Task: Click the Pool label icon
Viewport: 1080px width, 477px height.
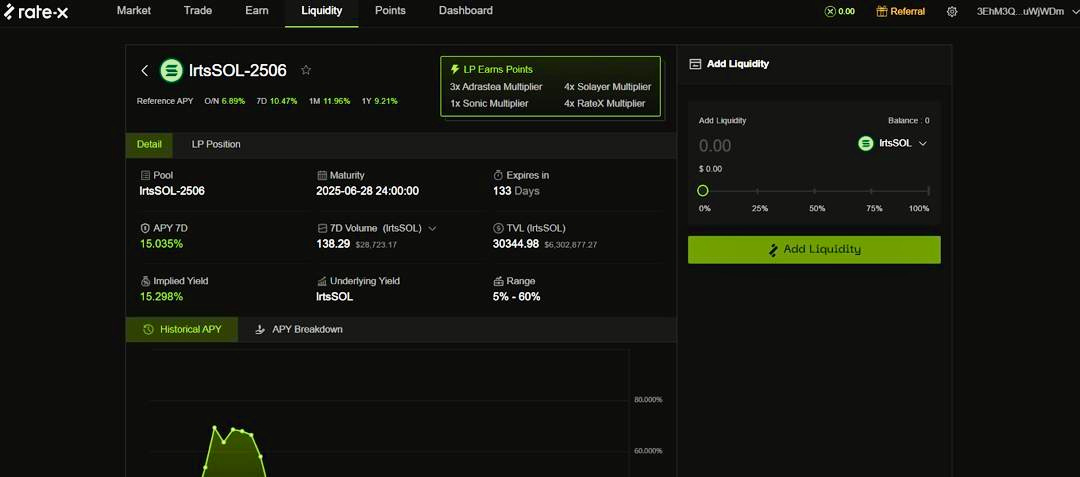Action: 145,176
